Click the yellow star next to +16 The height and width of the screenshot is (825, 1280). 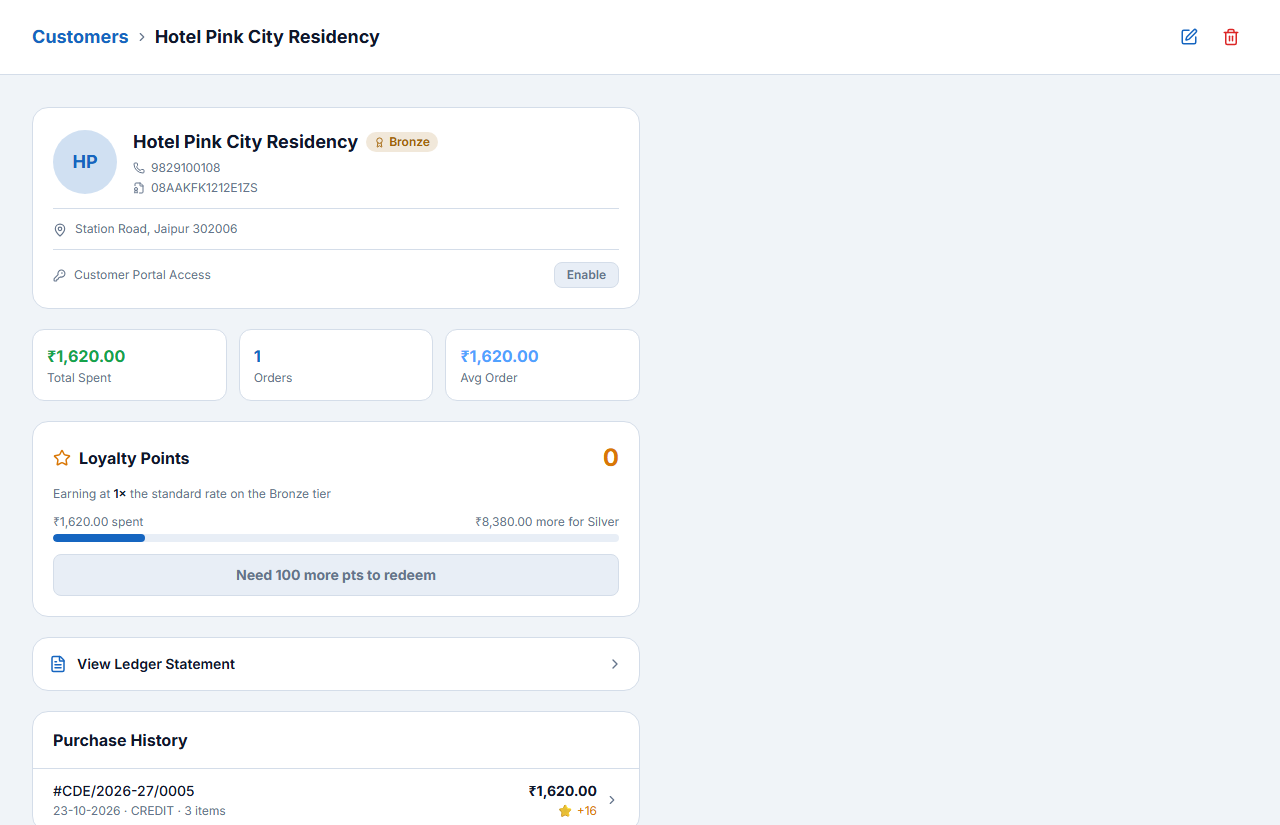[565, 811]
